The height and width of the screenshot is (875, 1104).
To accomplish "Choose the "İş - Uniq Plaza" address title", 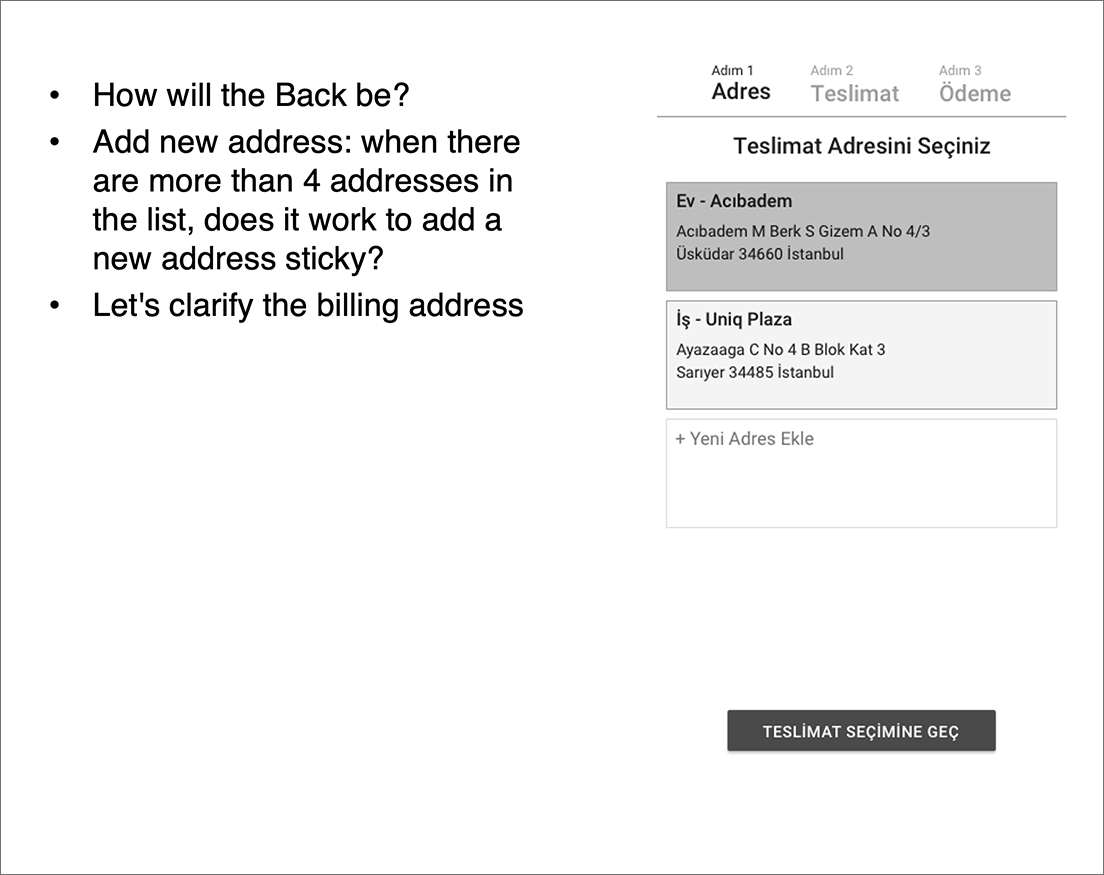I will pyautogui.click(x=734, y=320).
